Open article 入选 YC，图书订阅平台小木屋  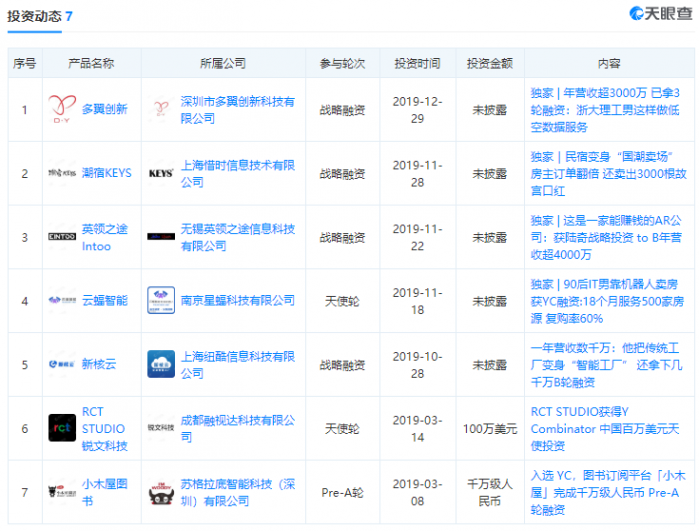pyautogui.click(x=608, y=492)
